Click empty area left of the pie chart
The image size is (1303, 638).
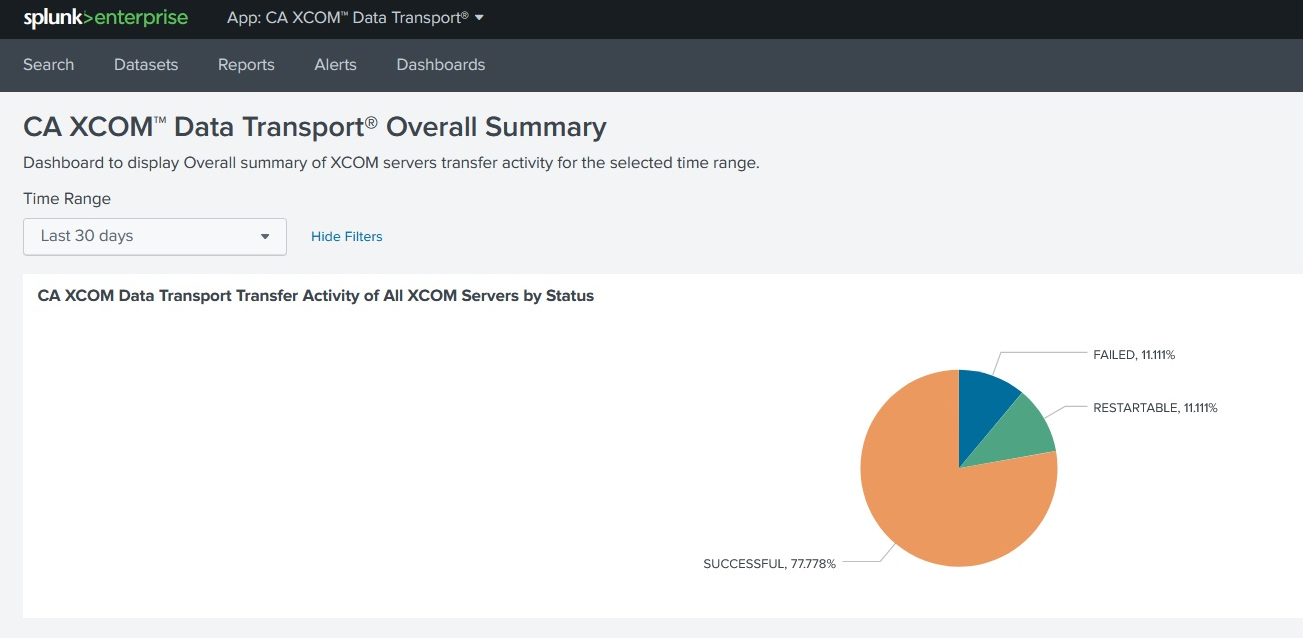(x=400, y=460)
